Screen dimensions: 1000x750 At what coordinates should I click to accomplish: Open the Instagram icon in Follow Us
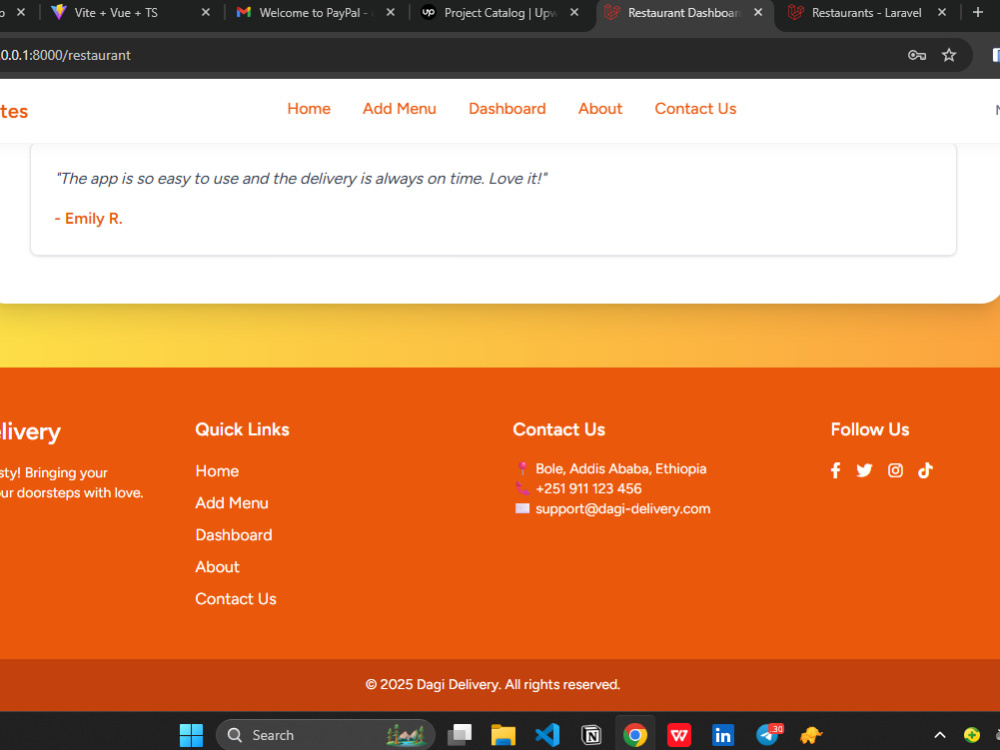(895, 471)
